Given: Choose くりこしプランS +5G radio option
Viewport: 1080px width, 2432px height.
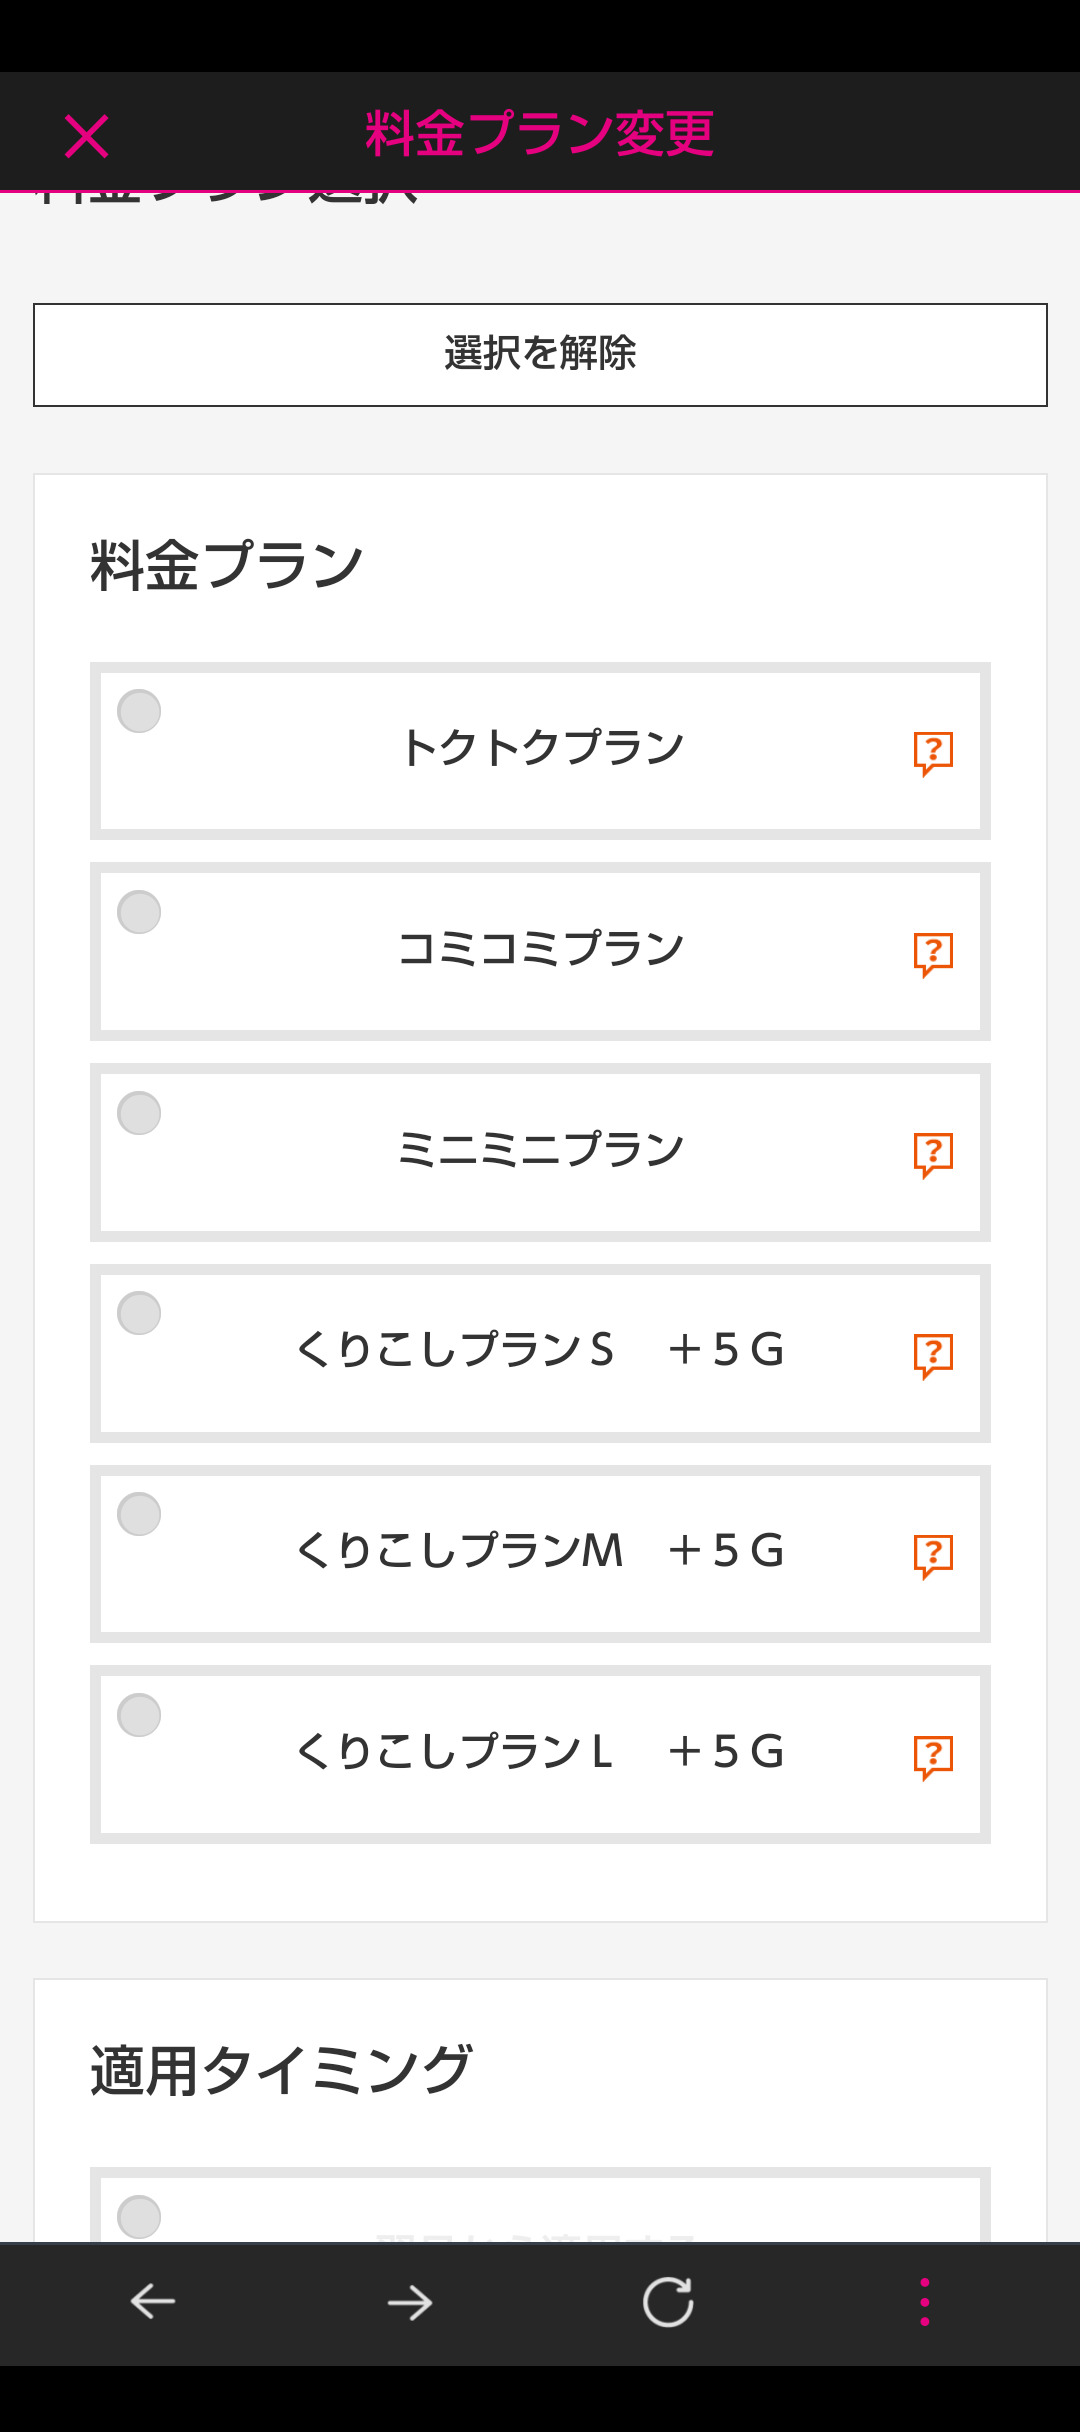Looking at the screenshot, I should tap(139, 1313).
